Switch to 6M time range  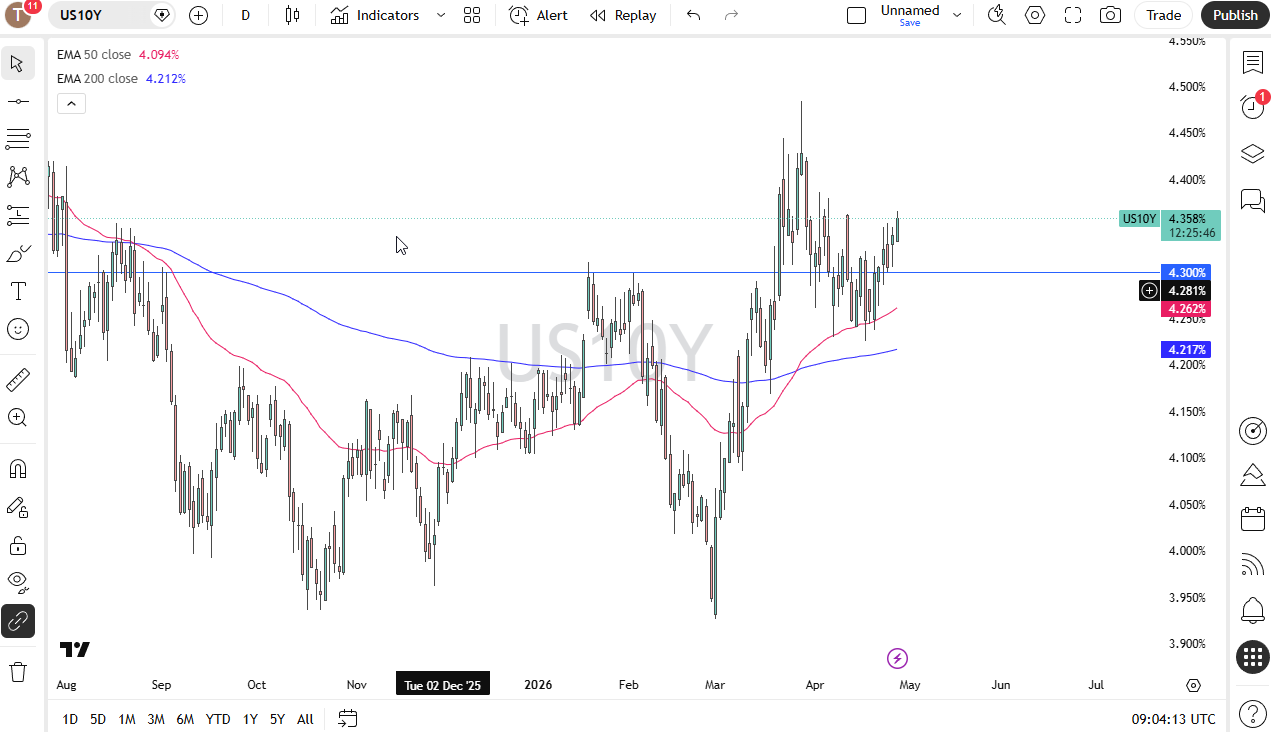tap(185, 719)
